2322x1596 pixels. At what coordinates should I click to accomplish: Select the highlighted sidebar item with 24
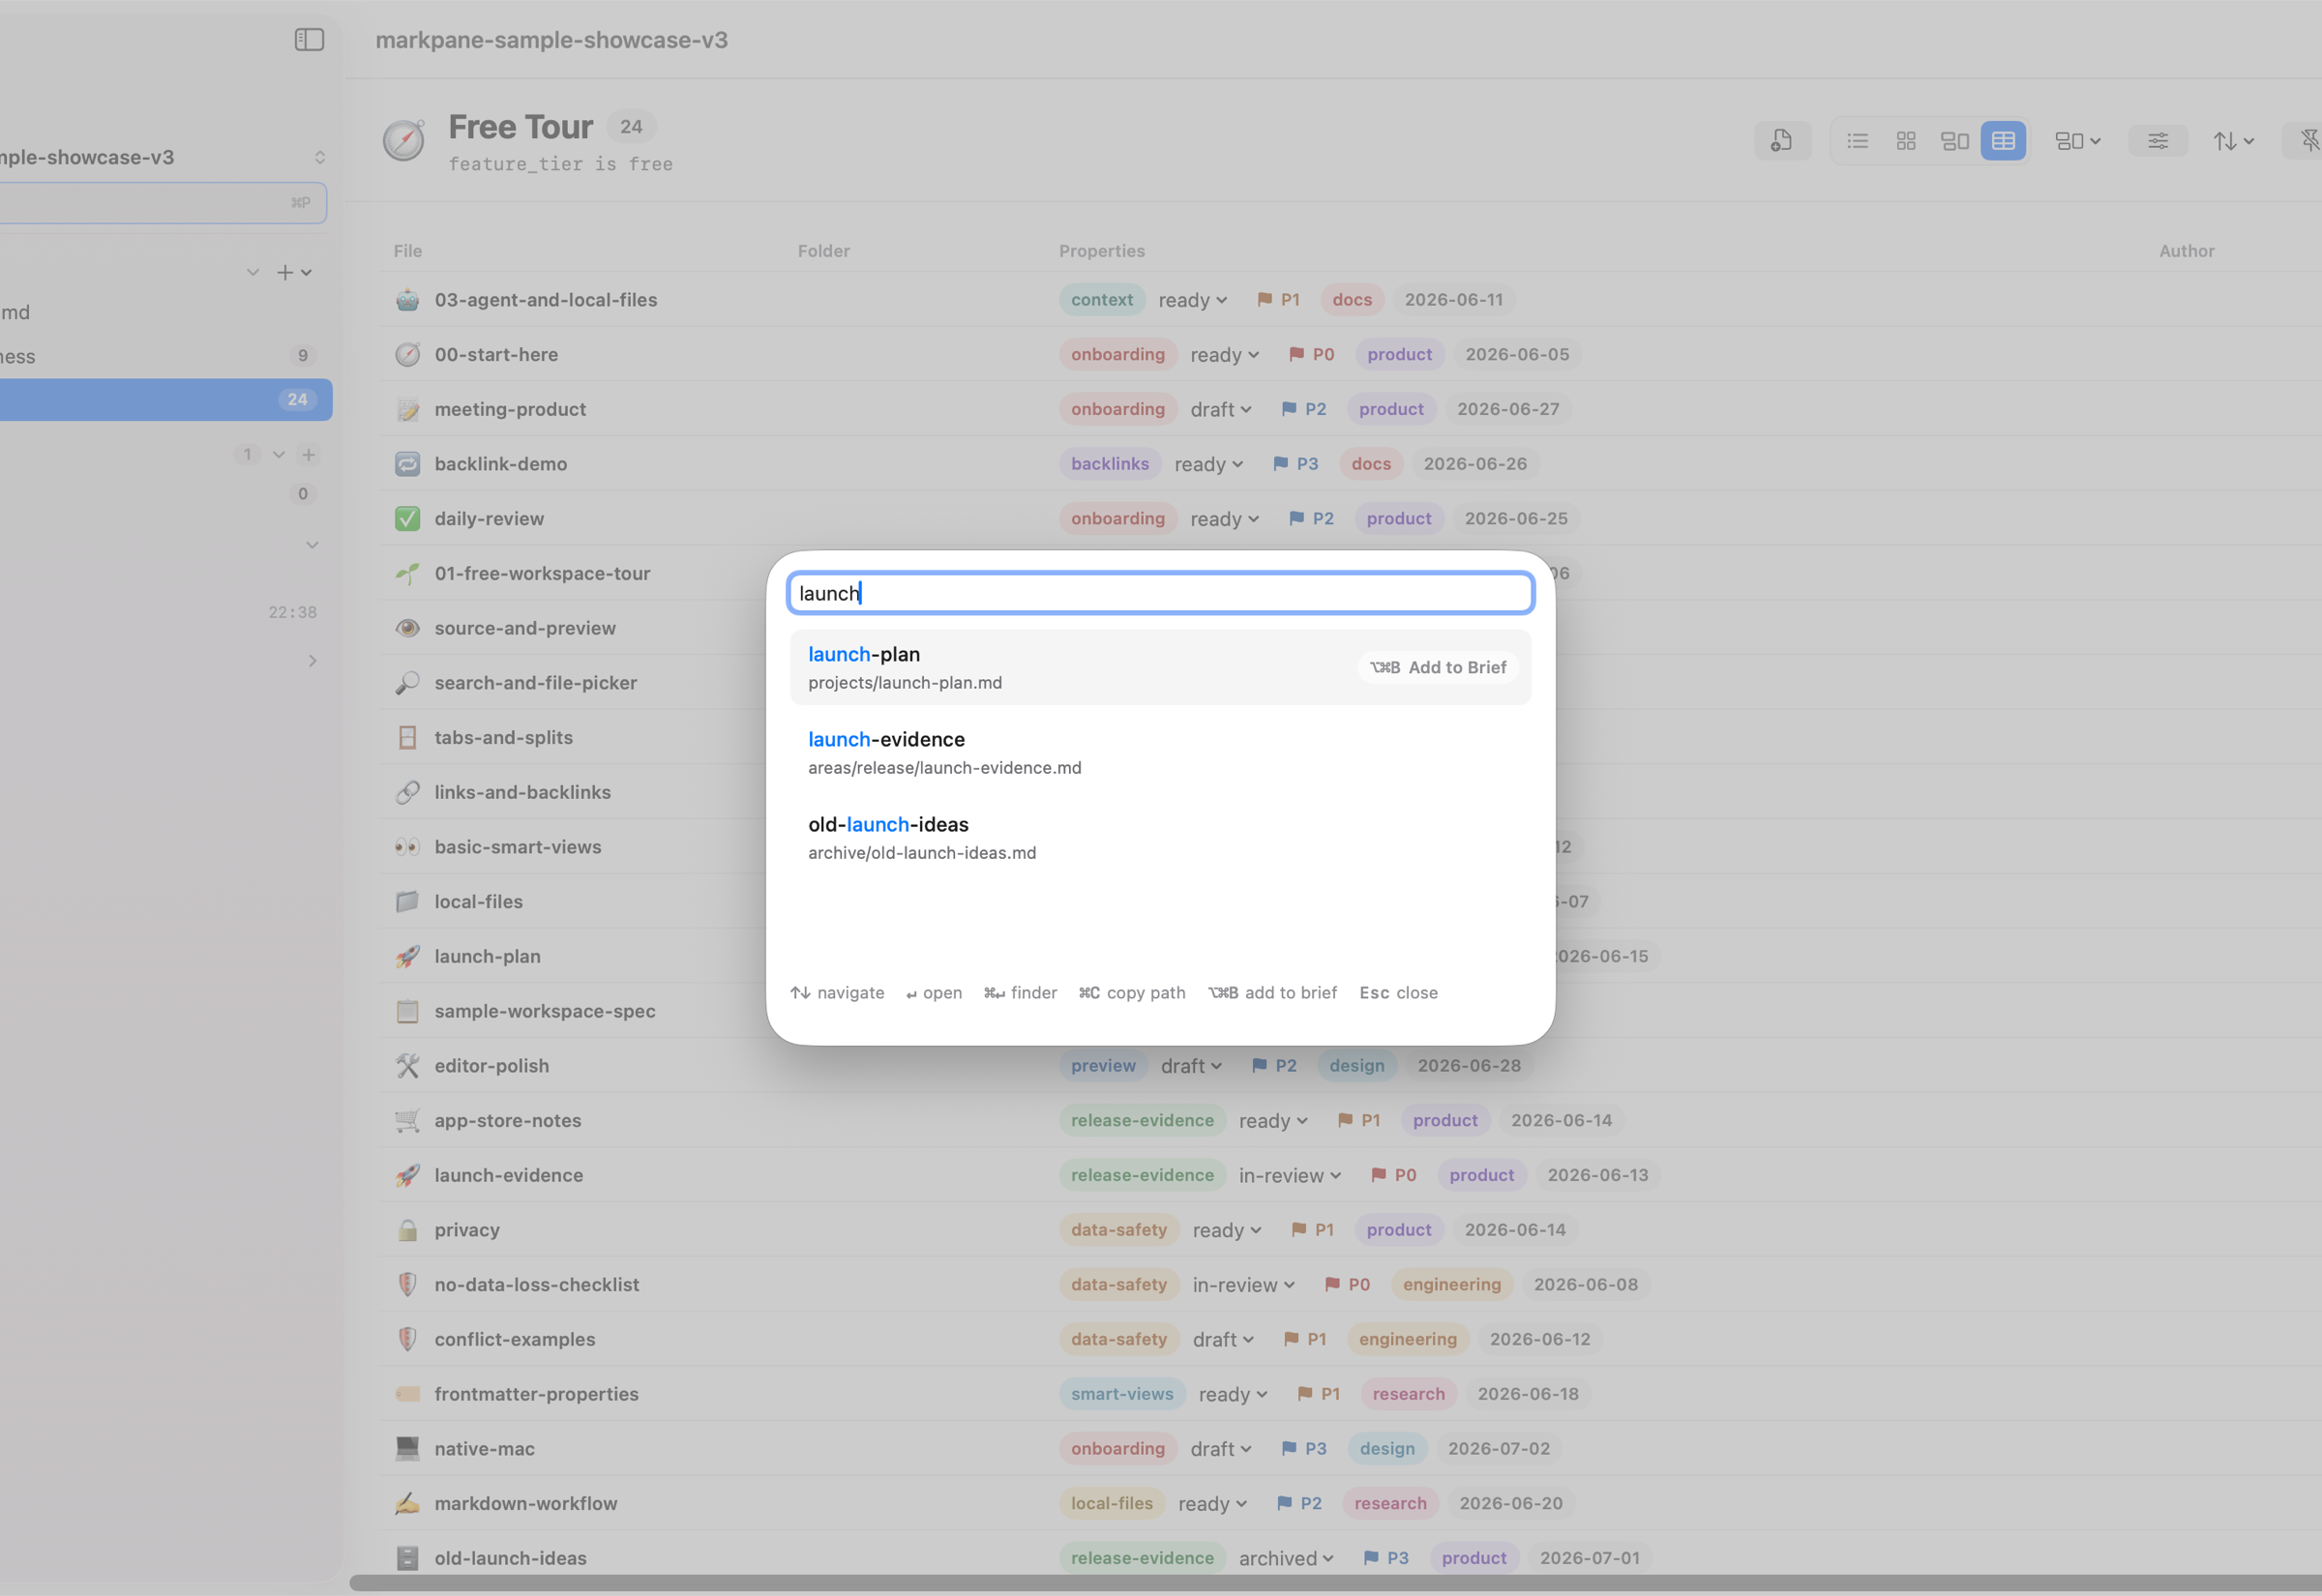164,400
